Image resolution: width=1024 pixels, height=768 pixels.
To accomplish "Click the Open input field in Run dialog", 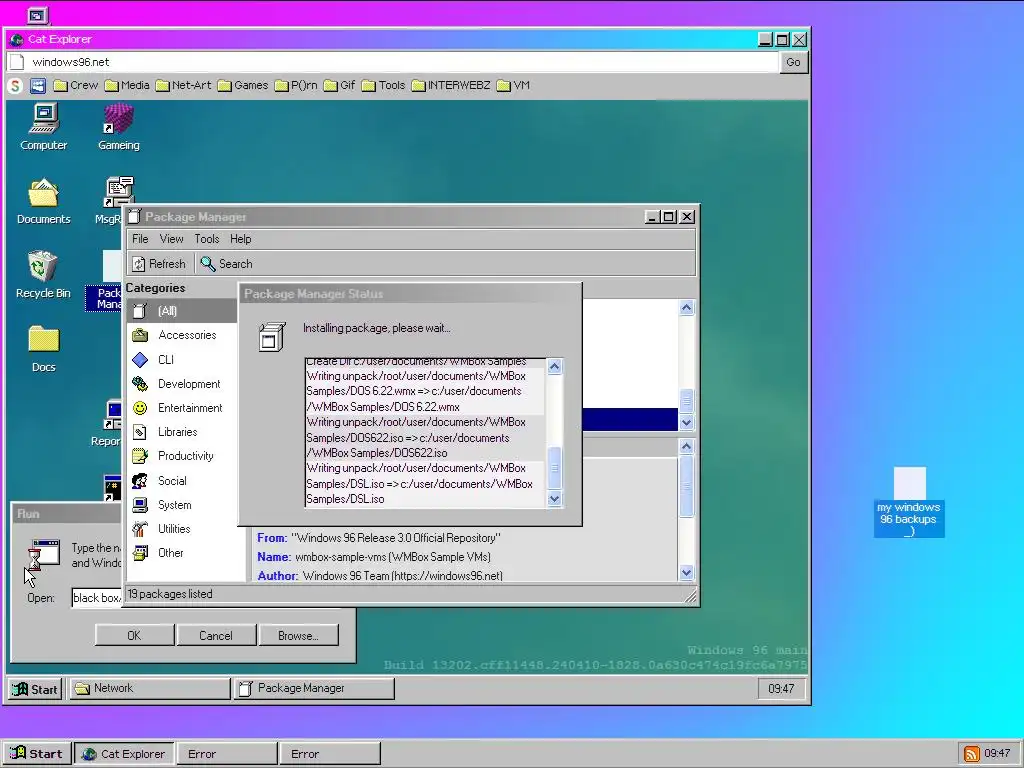I will tap(97, 598).
